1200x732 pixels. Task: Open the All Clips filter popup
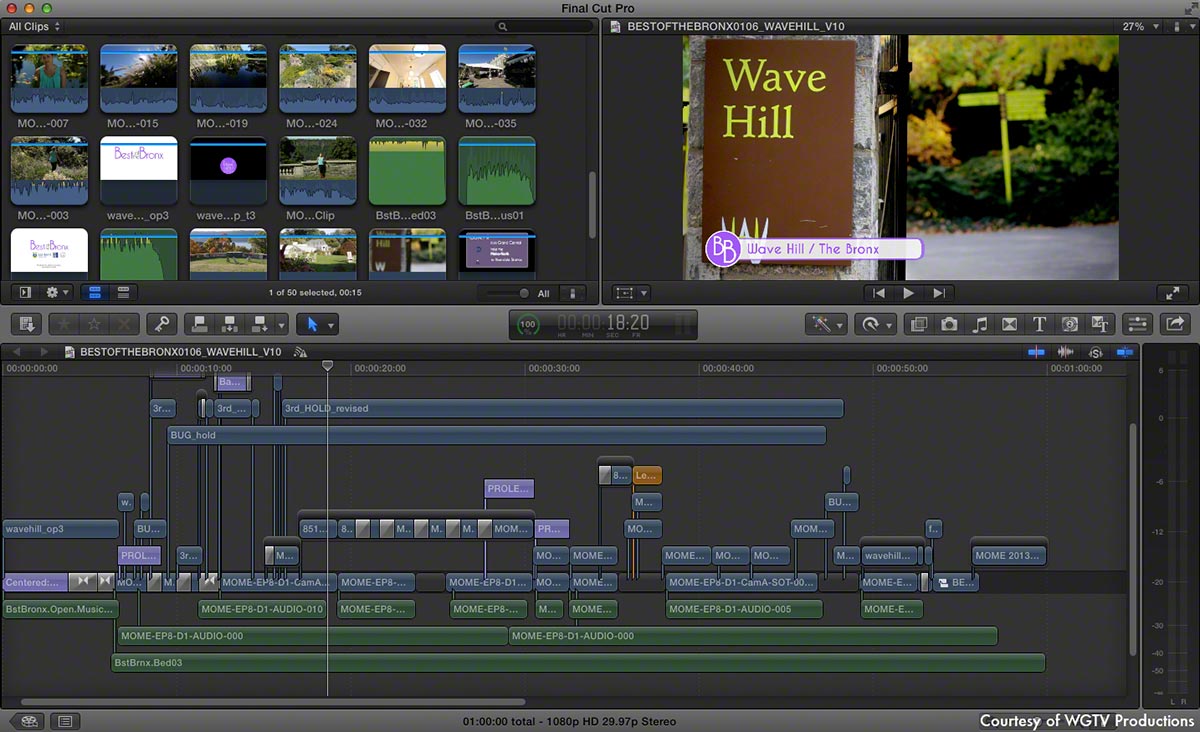[x=35, y=26]
